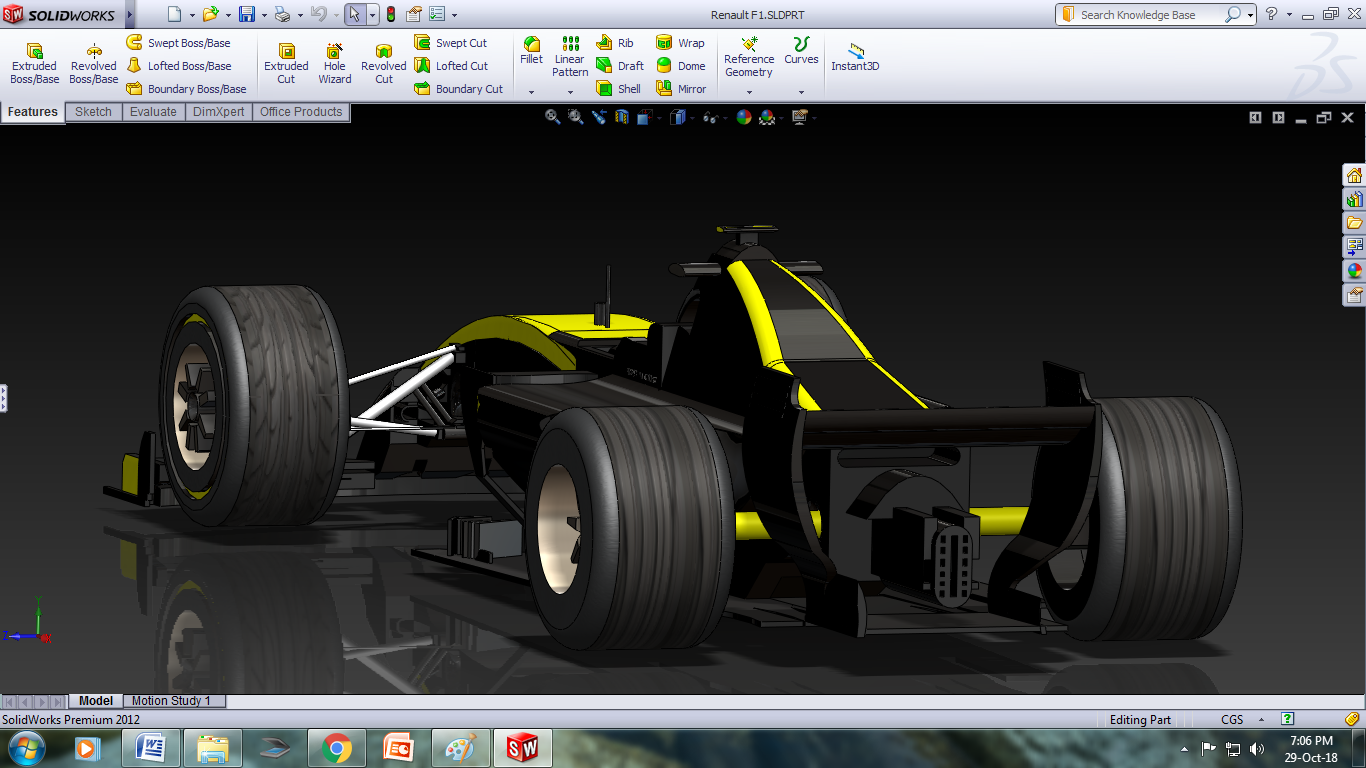Open the Appearances tab in task pane
This screenshot has height=768, width=1366.
[1354, 271]
